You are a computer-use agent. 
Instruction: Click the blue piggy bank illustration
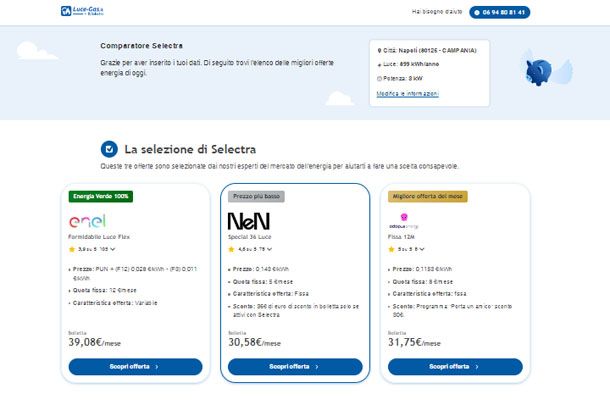click(x=539, y=72)
